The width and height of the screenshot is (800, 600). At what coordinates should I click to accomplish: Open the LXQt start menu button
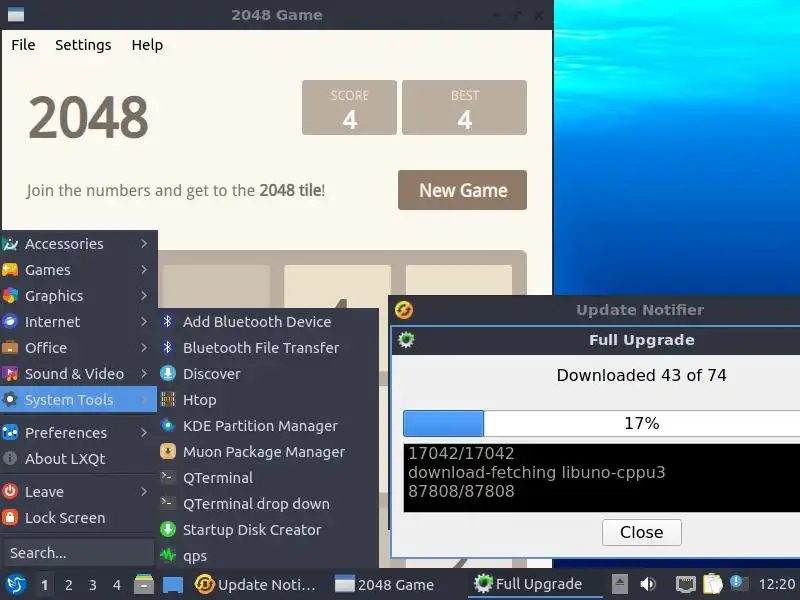click(x=16, y=584)
